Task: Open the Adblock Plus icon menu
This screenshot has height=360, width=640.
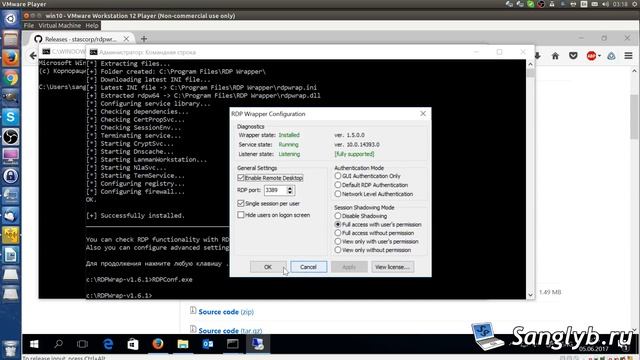Action: point(593,56)
